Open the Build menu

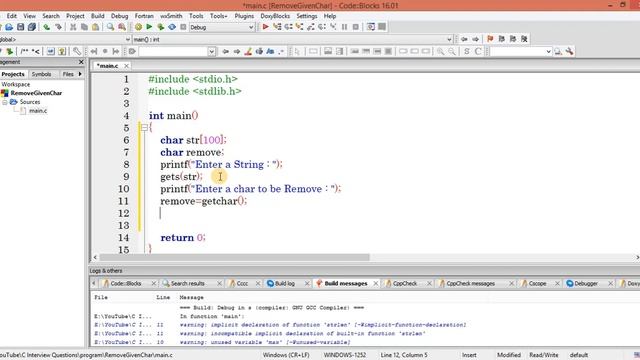pyautogui.click(x=98, y=16)
